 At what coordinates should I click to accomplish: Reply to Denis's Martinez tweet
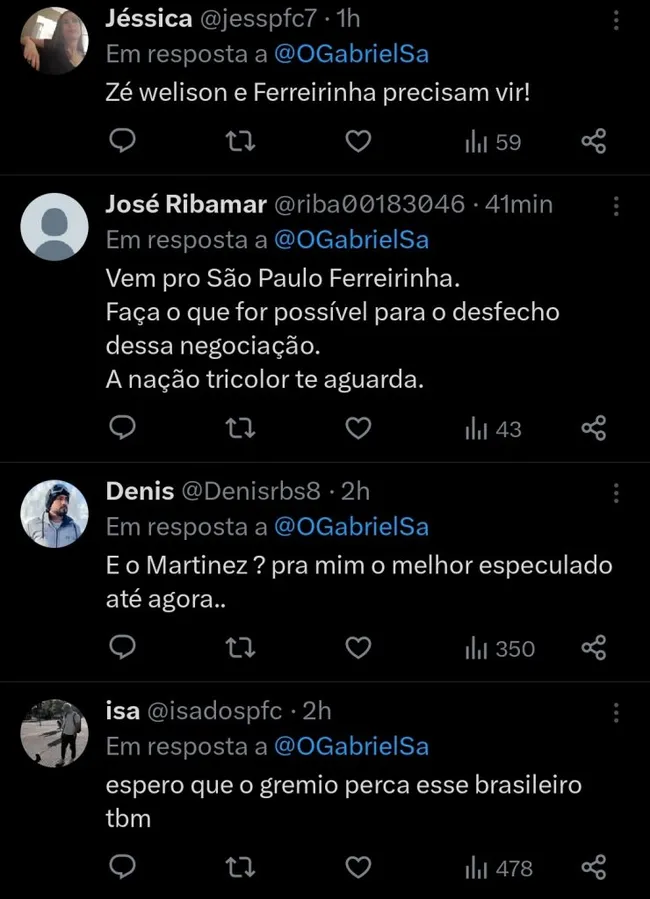[122, 648]
